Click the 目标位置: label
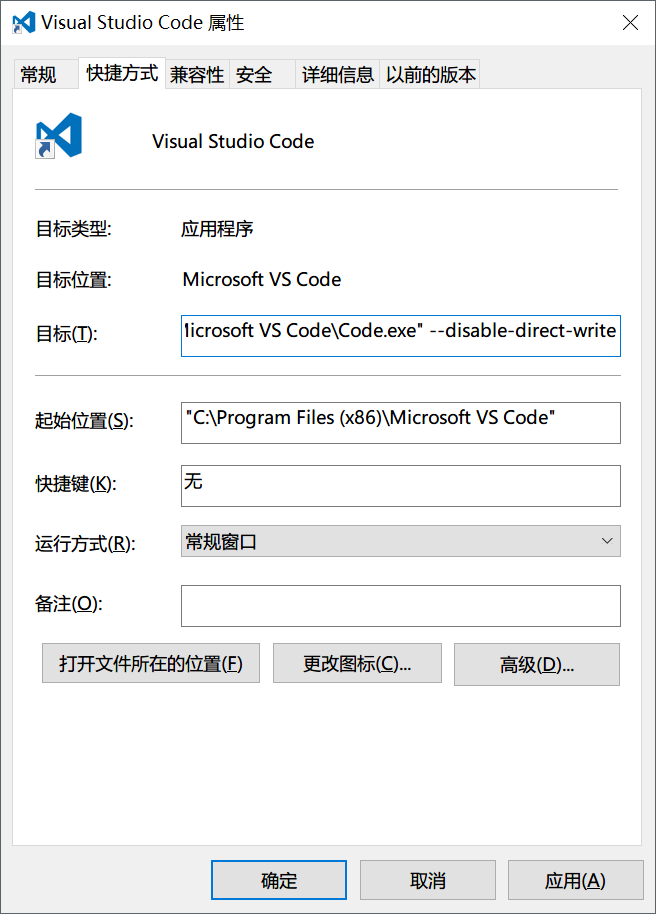 point(73,280)
